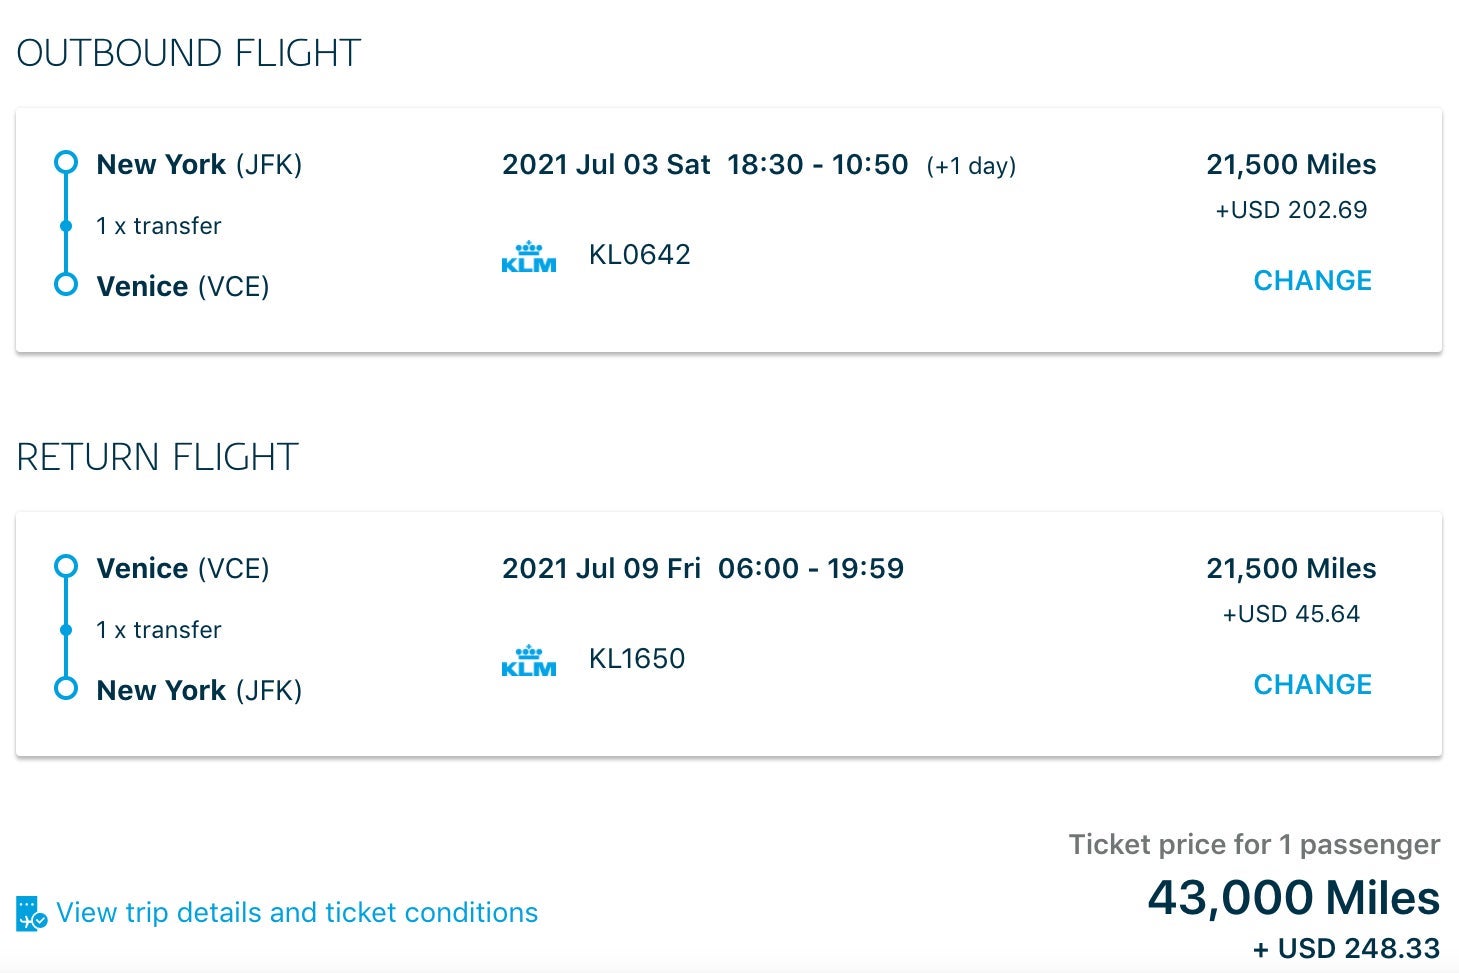Click the OUTBOUND FLIGHT heading
The width and height of the screenshot is (1459, 973).
pos(188,53)
